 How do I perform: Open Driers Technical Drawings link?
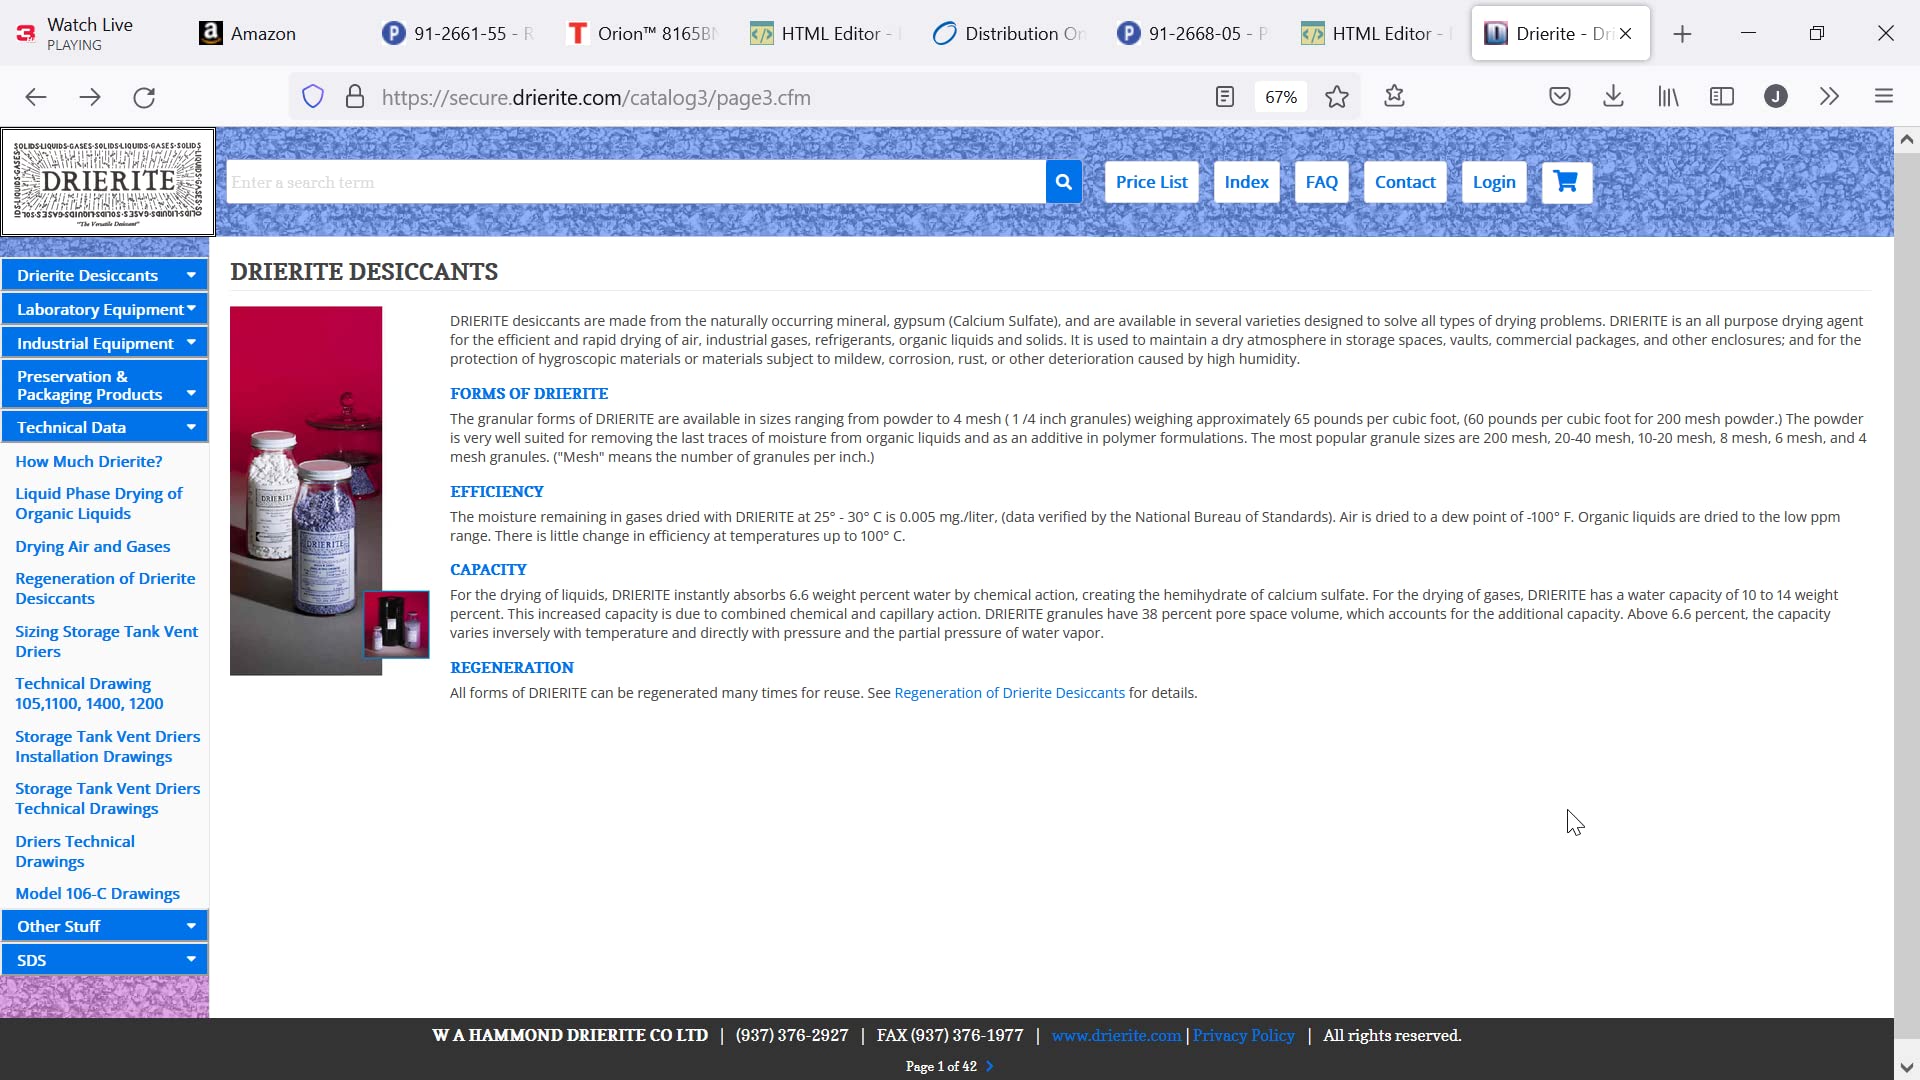75,851
